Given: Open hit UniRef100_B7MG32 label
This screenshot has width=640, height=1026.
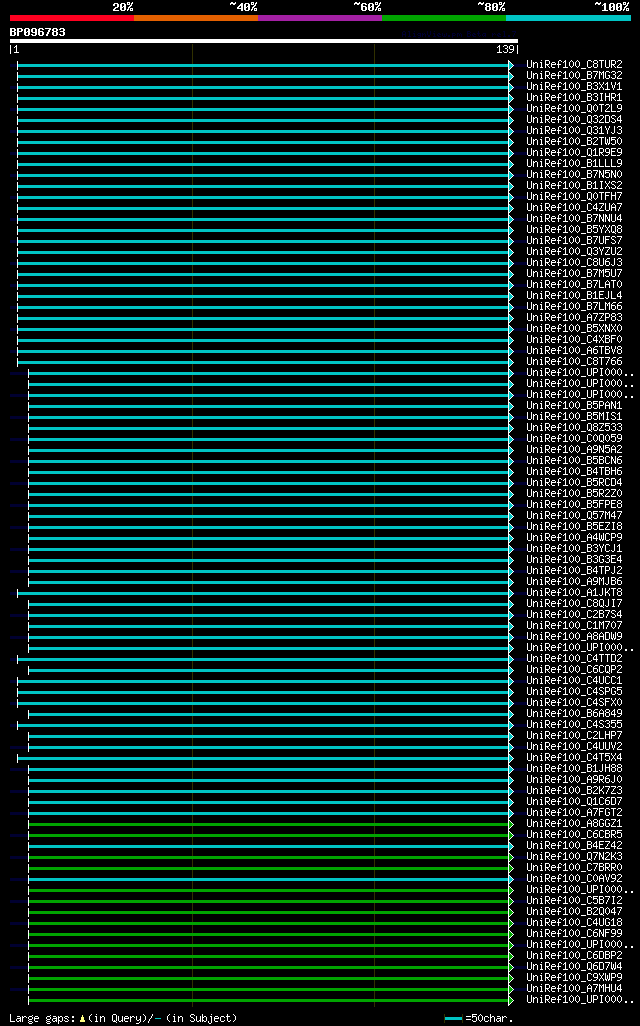Looking at the screenshot, I should [575, 76].
